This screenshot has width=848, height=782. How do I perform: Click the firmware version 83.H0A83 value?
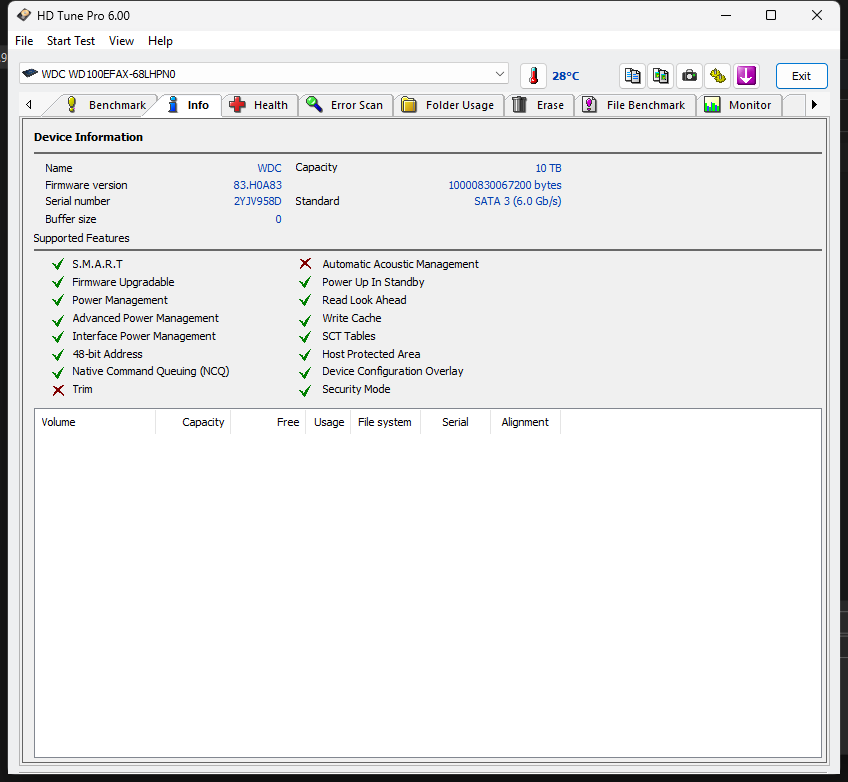[257, 185]
